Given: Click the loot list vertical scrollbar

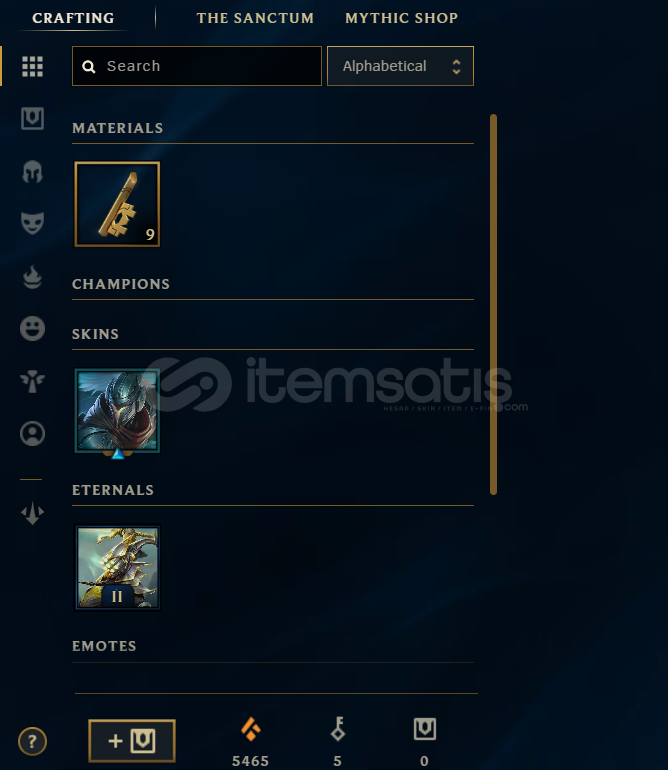Looking at the screenshot, I should [493, 304].
